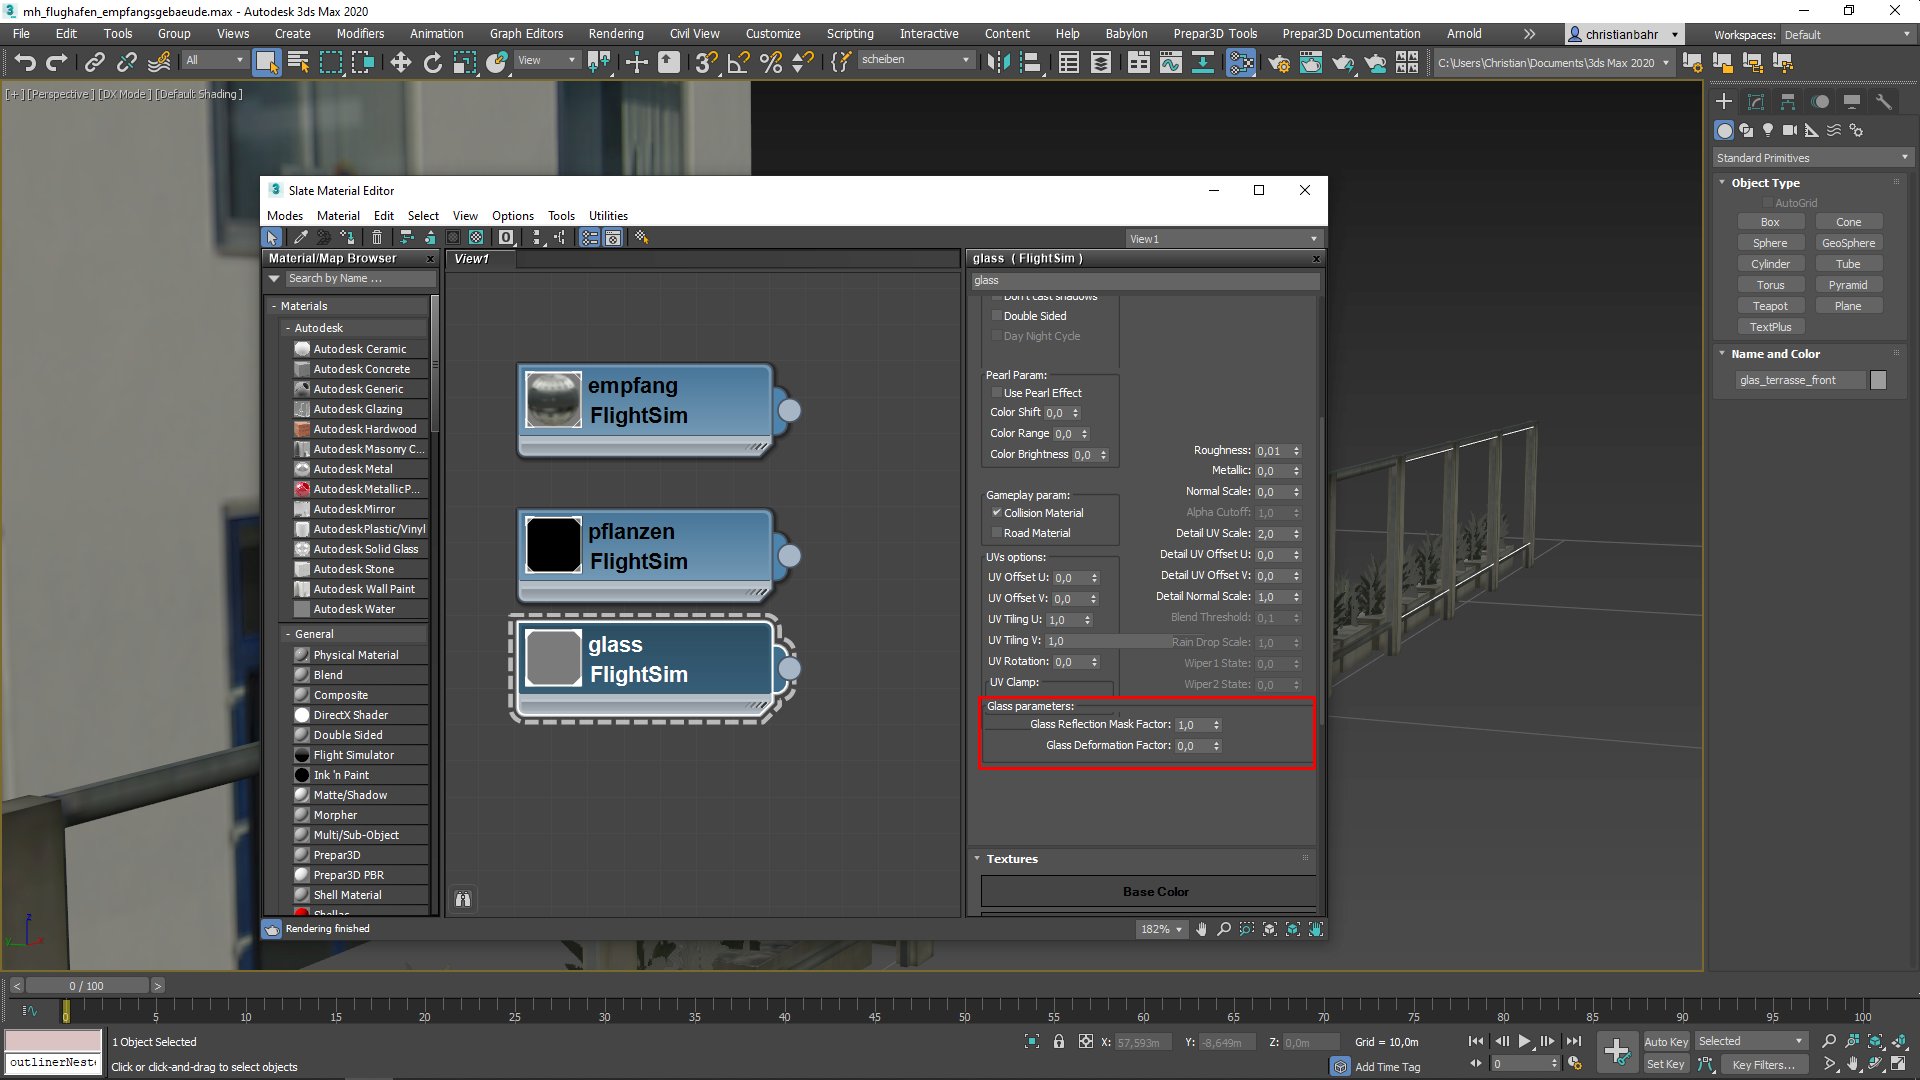Select the Move transform tool
The image size is (1920, 1080).
pos(400,63)
